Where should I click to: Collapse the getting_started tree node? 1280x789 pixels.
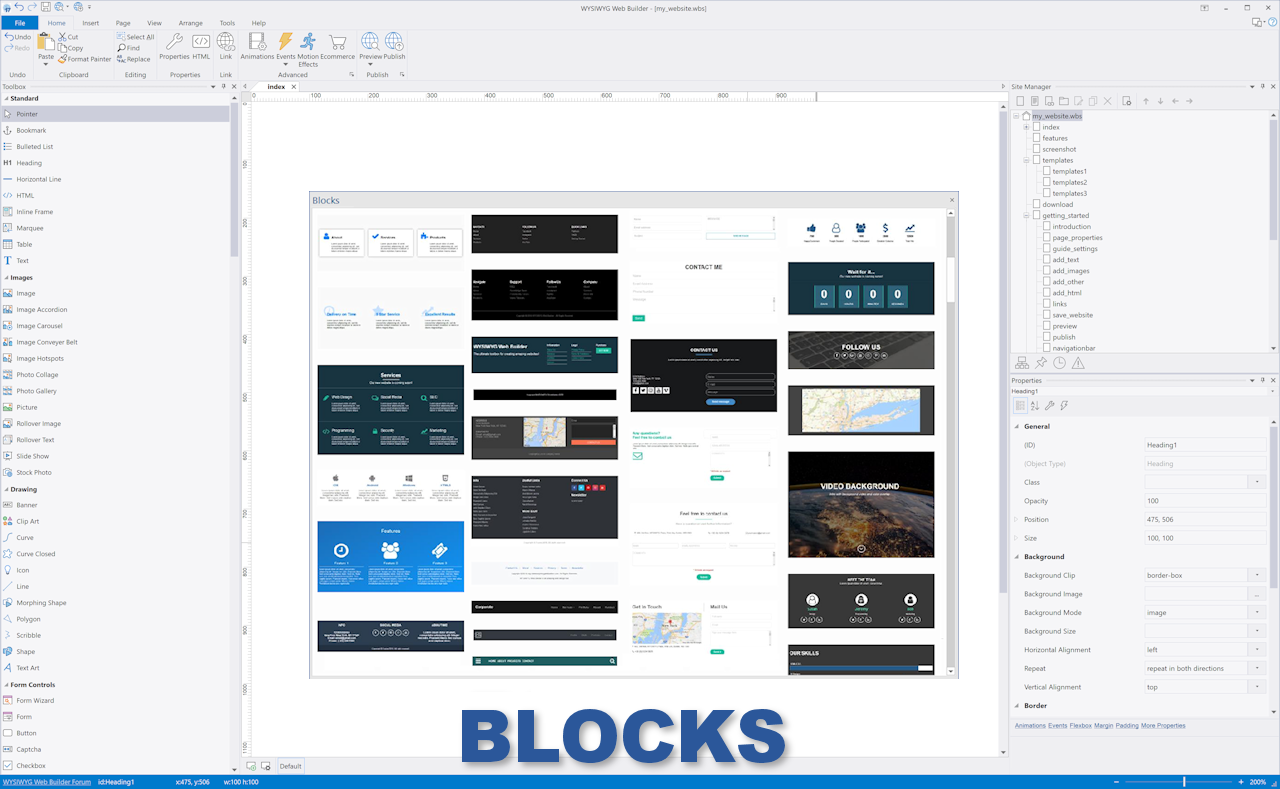[x=1026, y=216]
